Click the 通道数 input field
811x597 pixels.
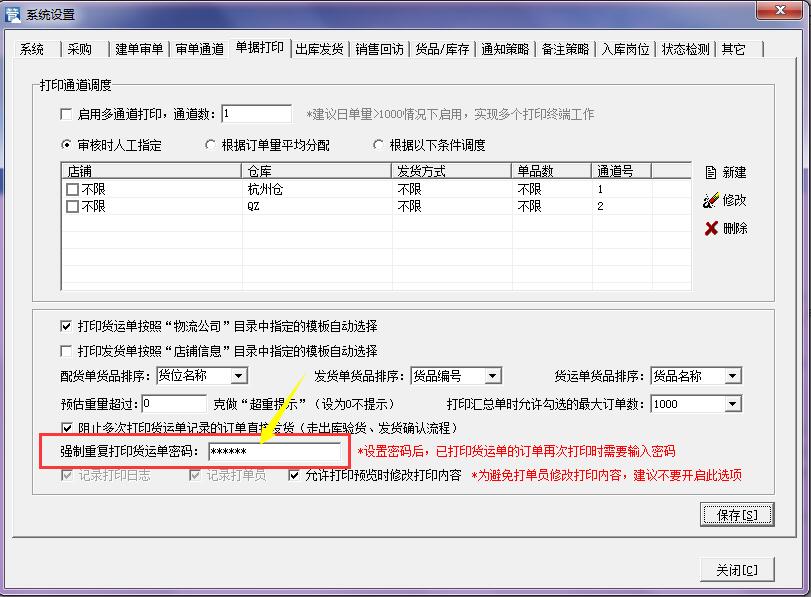(x=257, y=114)
